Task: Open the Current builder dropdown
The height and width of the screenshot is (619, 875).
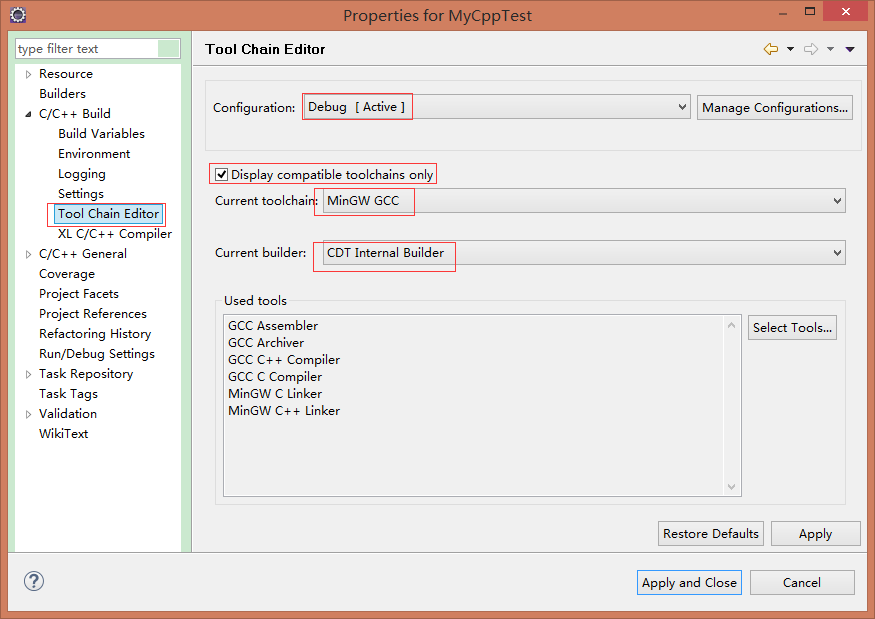Action: [584, 253]
